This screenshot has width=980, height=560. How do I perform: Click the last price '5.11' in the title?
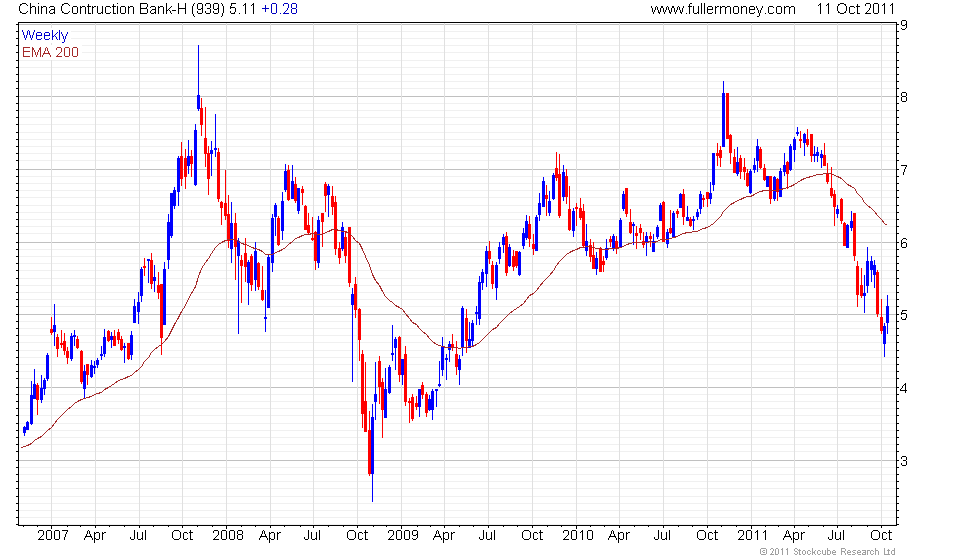[242, 9]
